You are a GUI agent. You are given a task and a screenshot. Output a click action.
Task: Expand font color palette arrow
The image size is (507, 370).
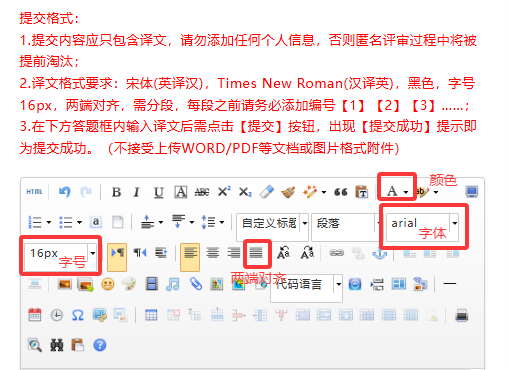(x=406, y=192)
